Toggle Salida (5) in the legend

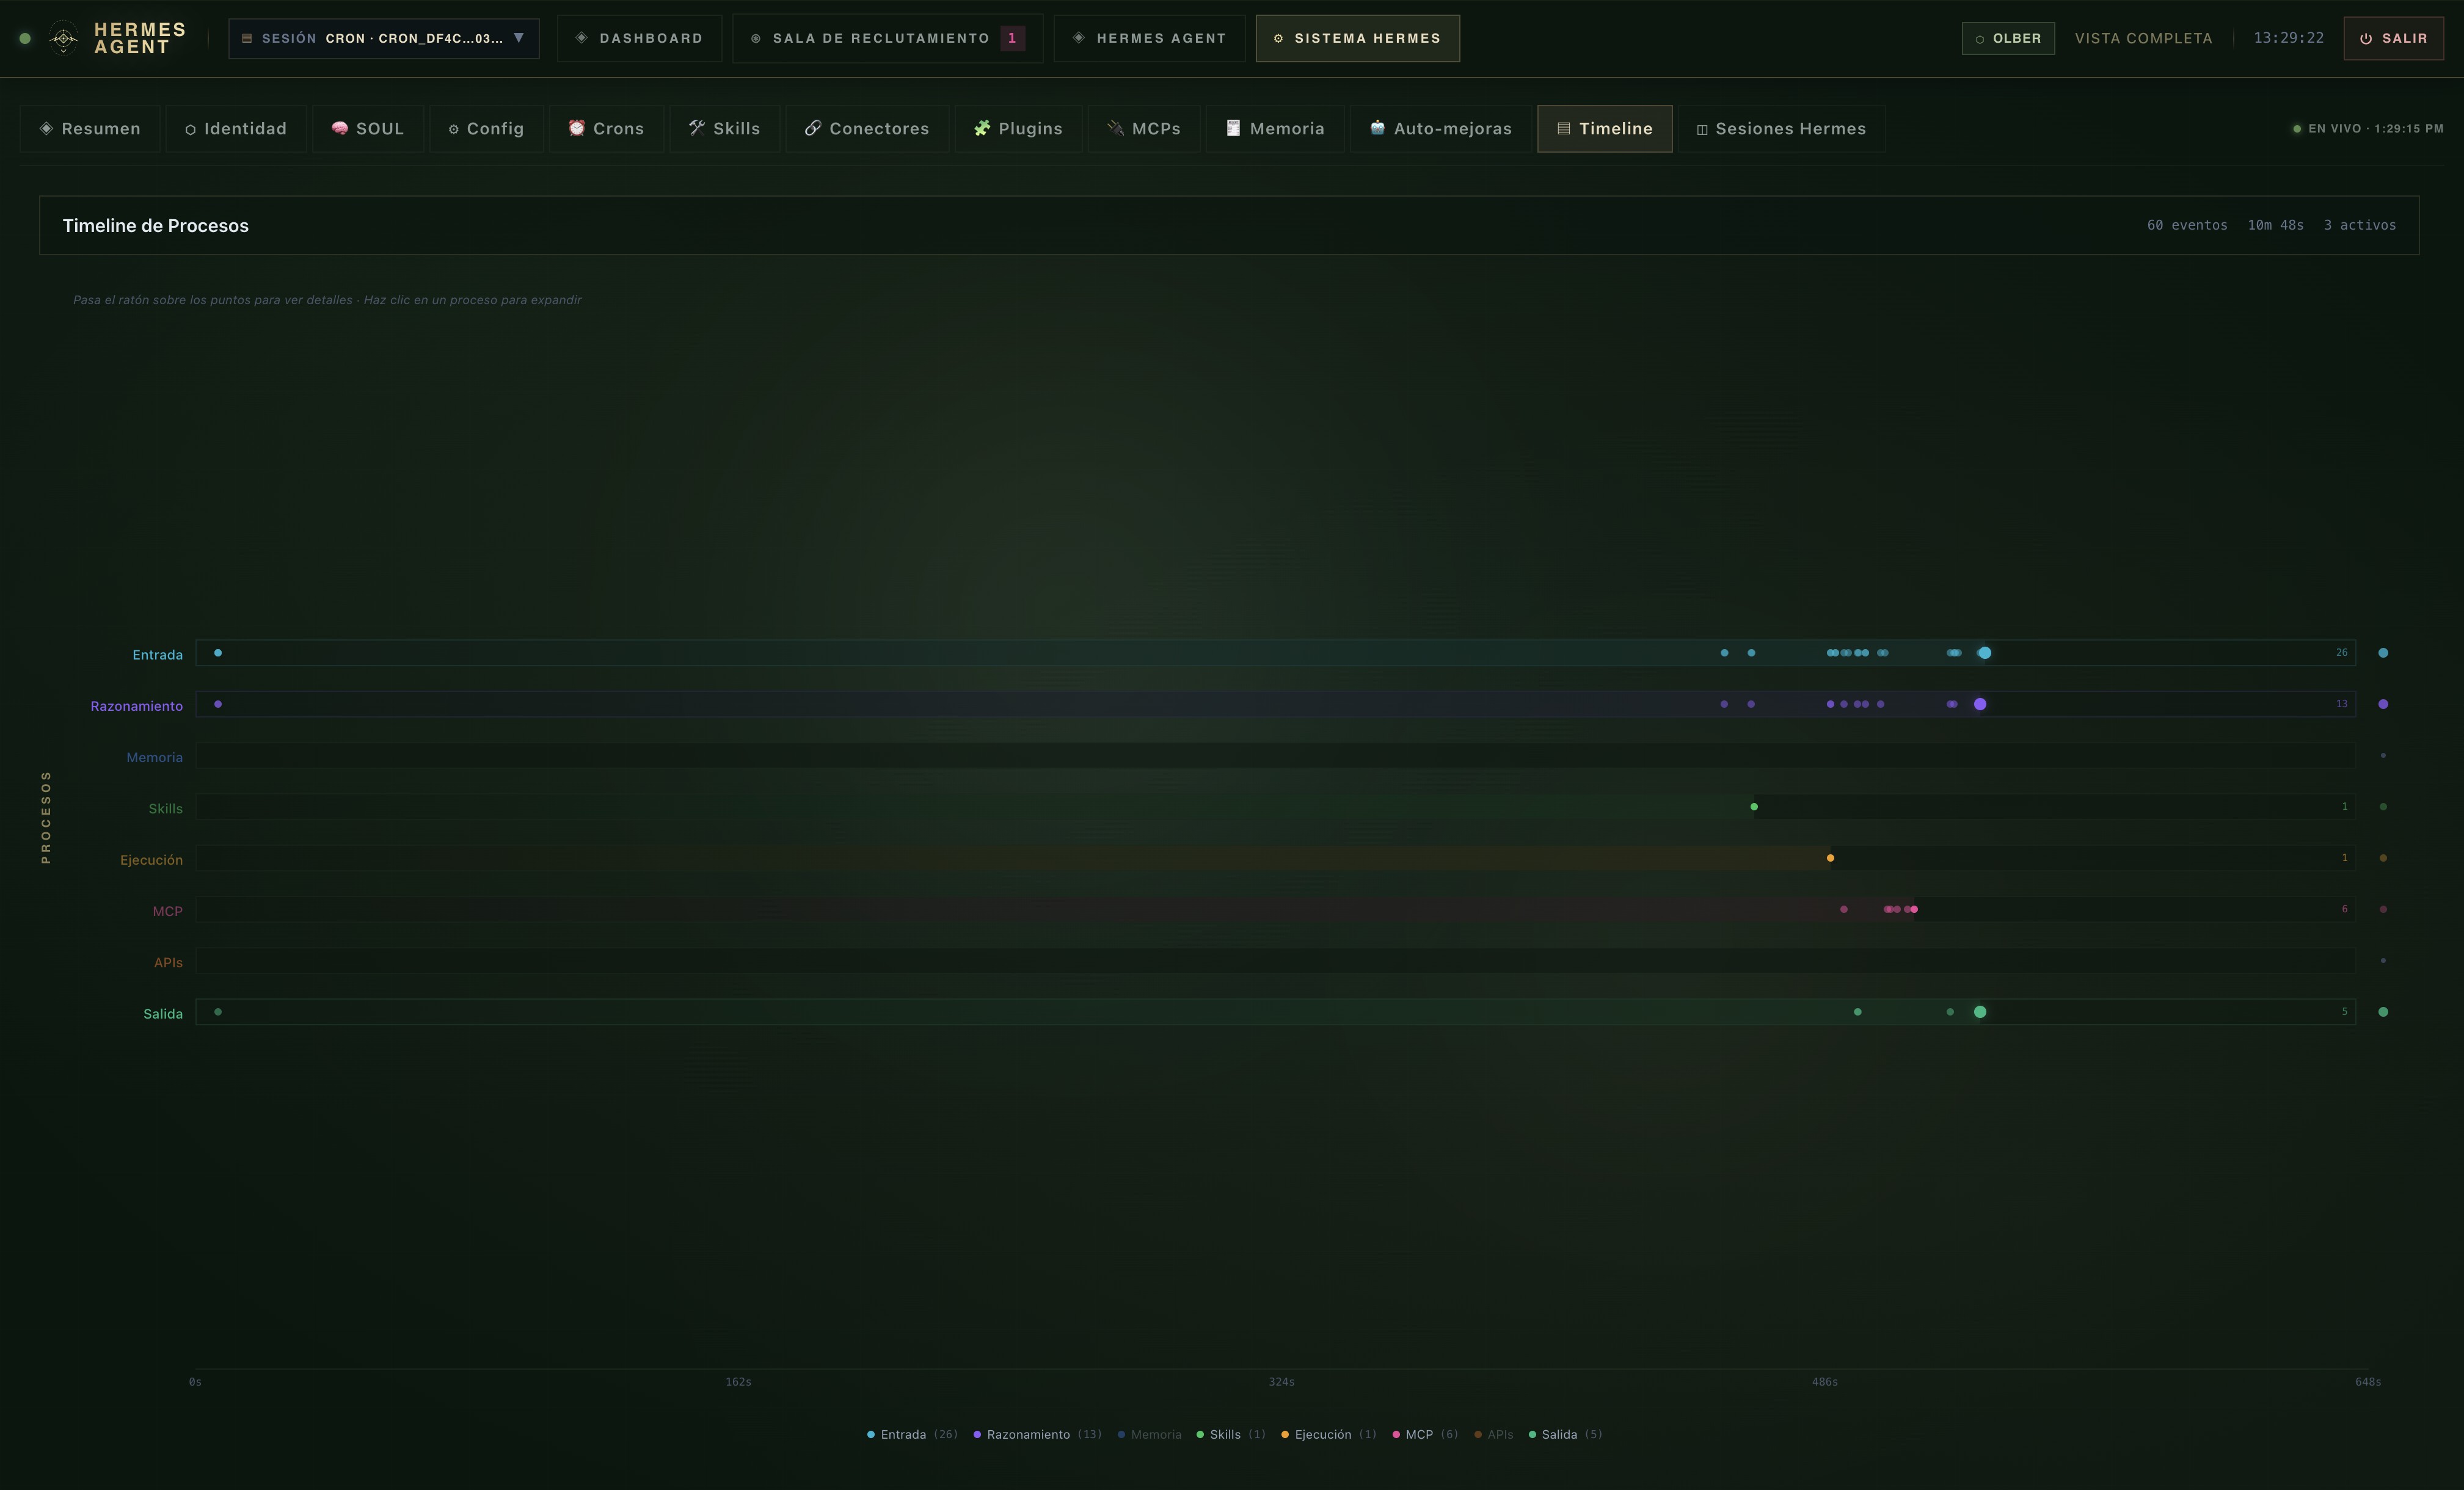pyautogui.click(x=1565, y=1434)
